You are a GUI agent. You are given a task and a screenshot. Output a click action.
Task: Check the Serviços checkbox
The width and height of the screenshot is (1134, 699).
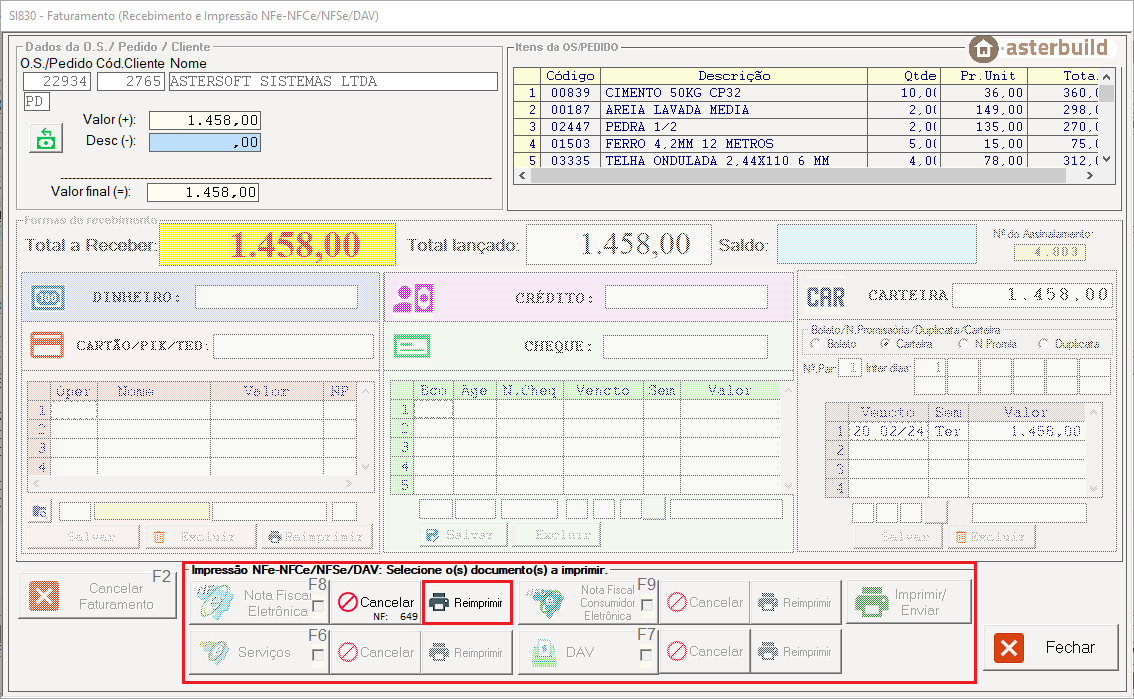318,656
